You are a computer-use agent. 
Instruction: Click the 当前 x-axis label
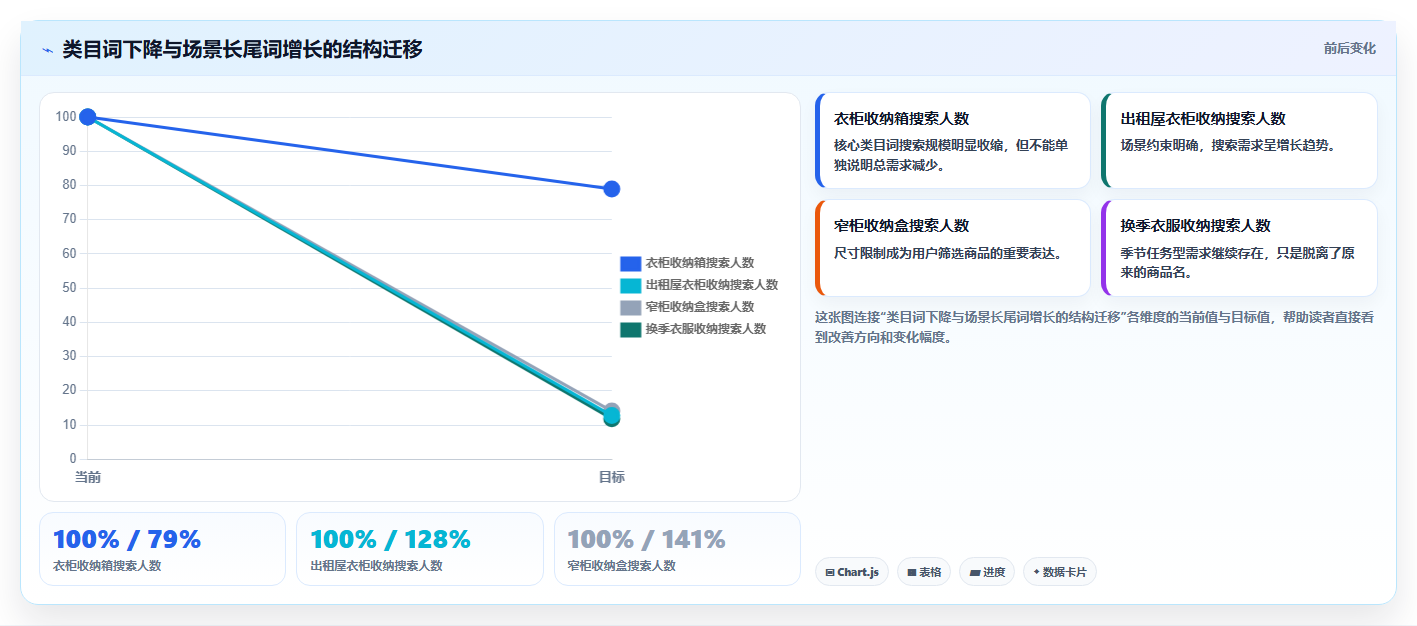[88, 477]
